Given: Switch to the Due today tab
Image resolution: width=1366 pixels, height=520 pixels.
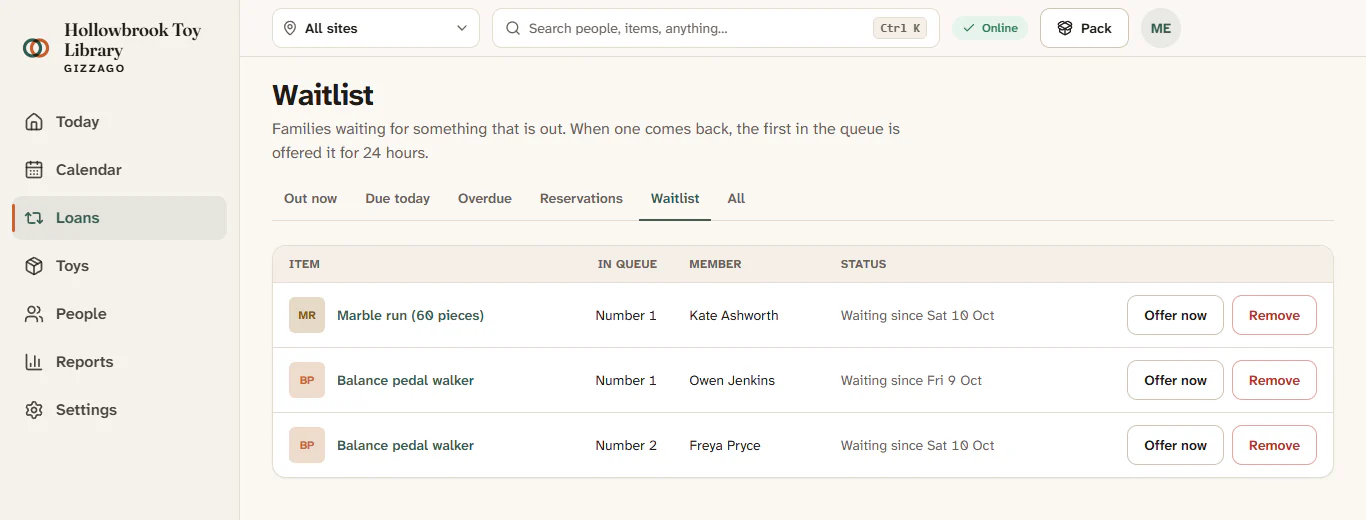Looking at the screenshot, I should click(398, 198).
